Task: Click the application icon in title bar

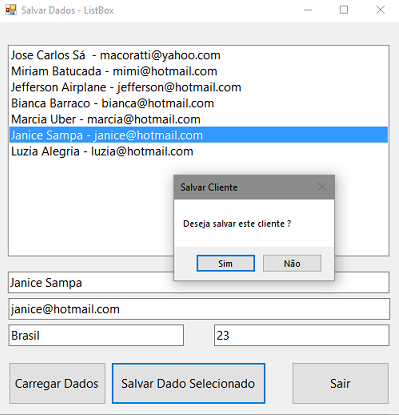Action: click(x=11, y=10)
